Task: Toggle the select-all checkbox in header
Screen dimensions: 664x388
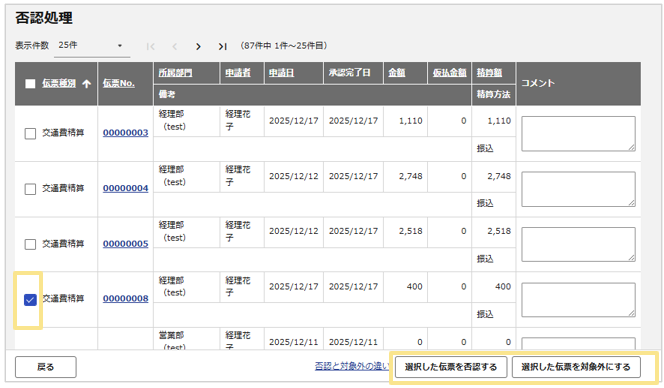Action: point(30,83)
